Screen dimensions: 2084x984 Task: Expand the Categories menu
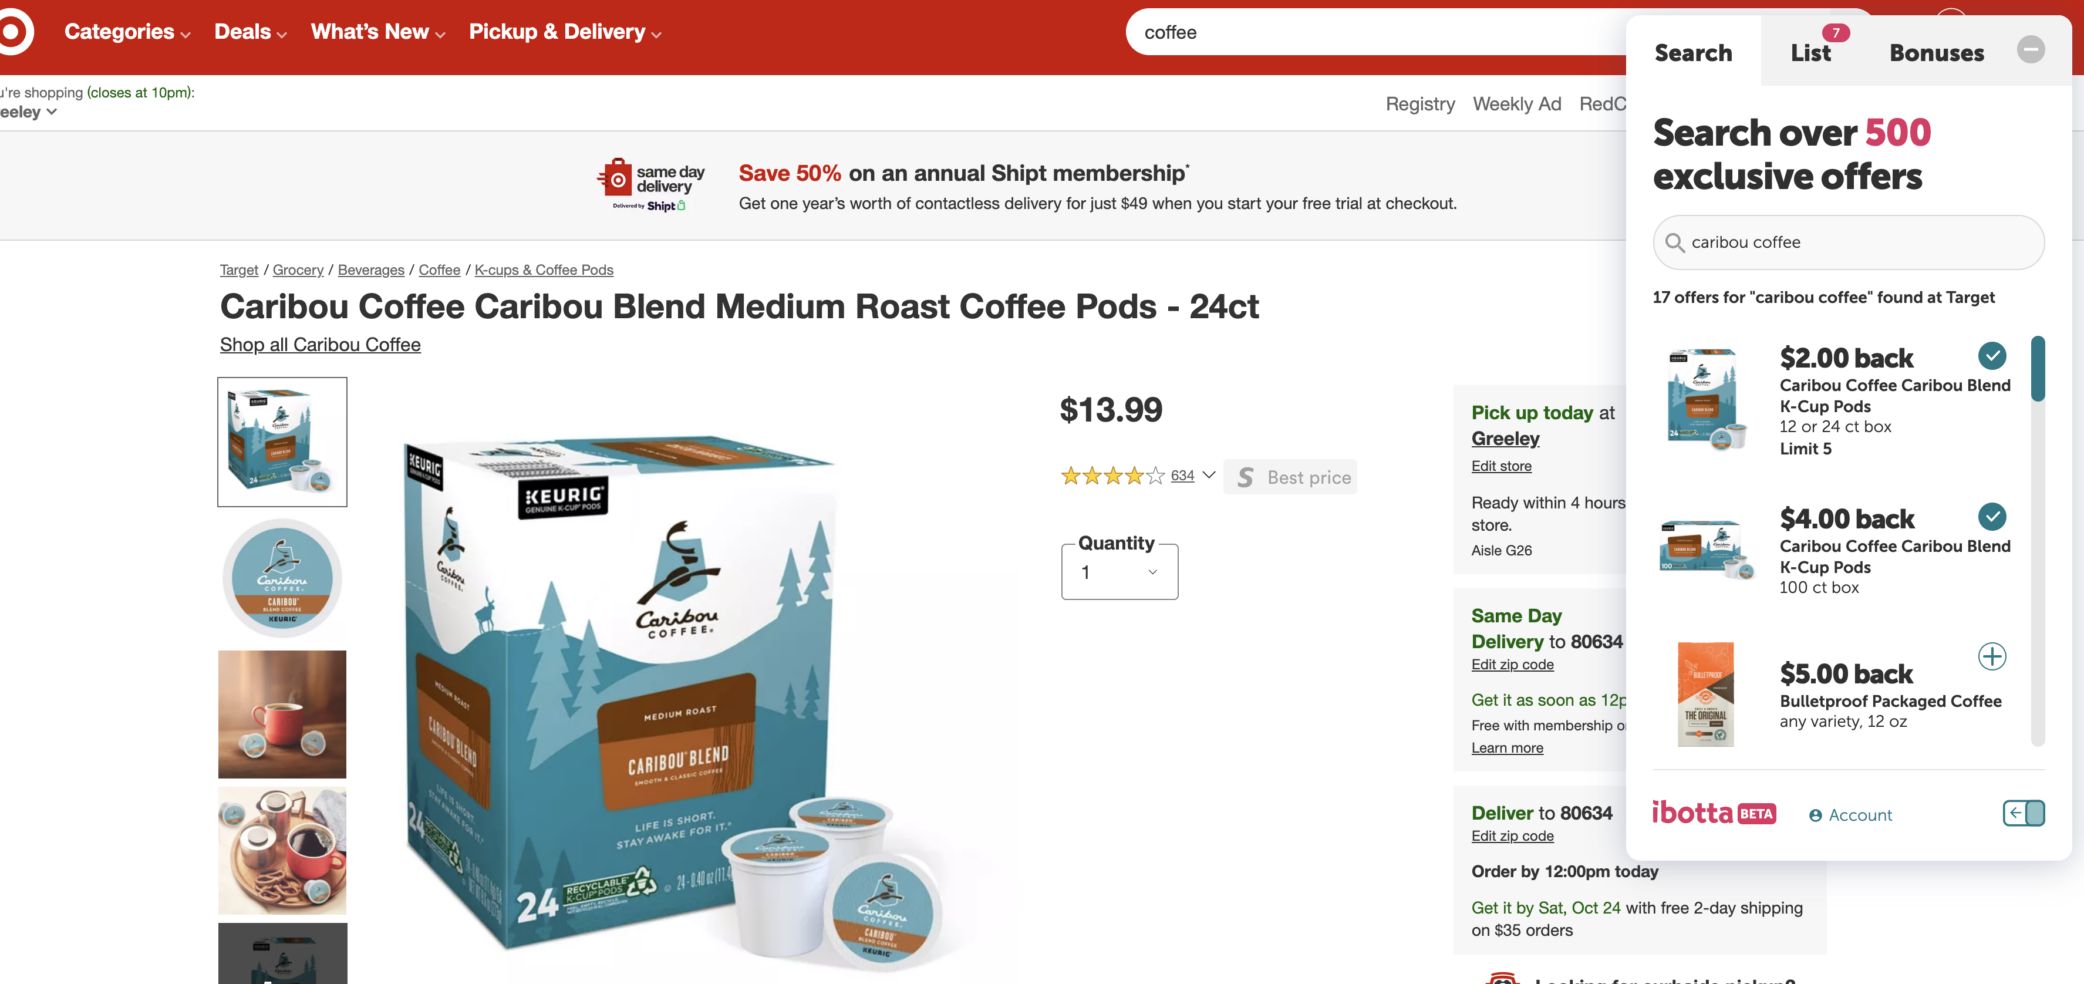click(x=127, y=32)
